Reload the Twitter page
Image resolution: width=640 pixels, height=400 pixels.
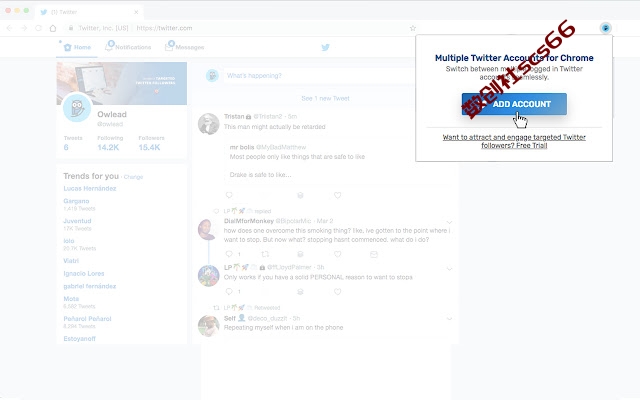[x=38, y=28]
